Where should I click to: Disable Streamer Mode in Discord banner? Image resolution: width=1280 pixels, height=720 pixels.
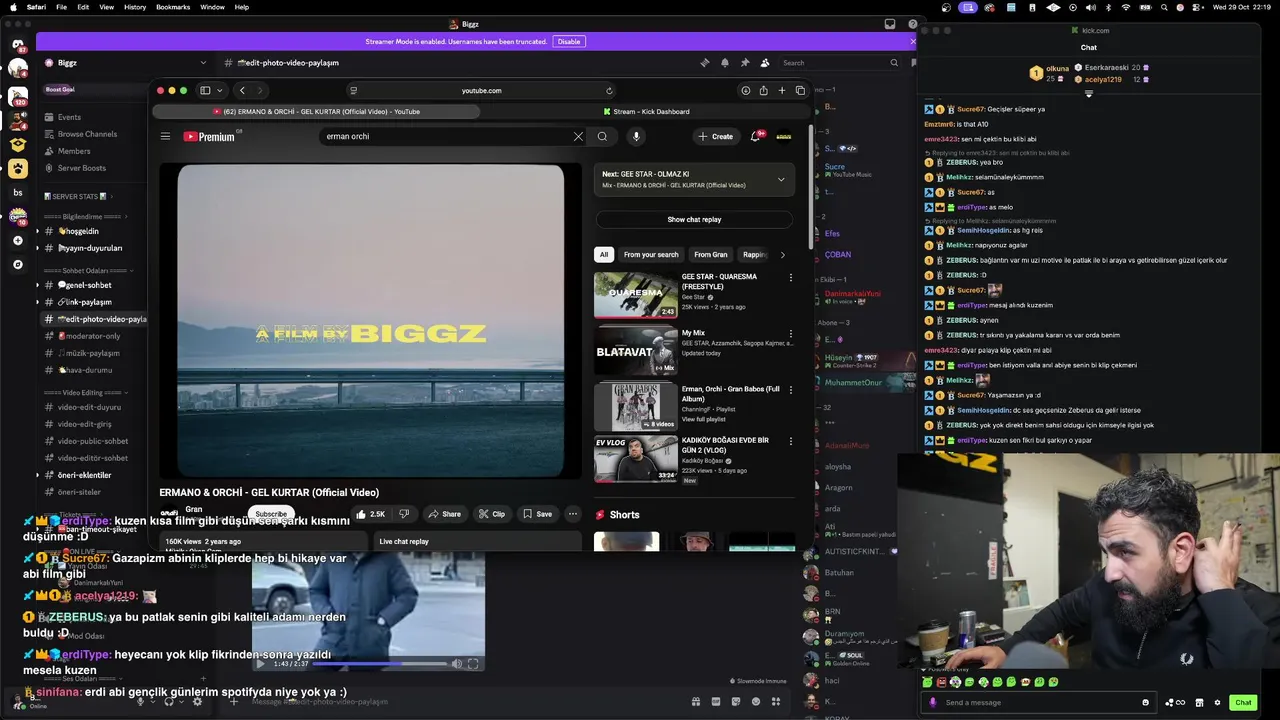pyautogui.click(x=569, y=42)
